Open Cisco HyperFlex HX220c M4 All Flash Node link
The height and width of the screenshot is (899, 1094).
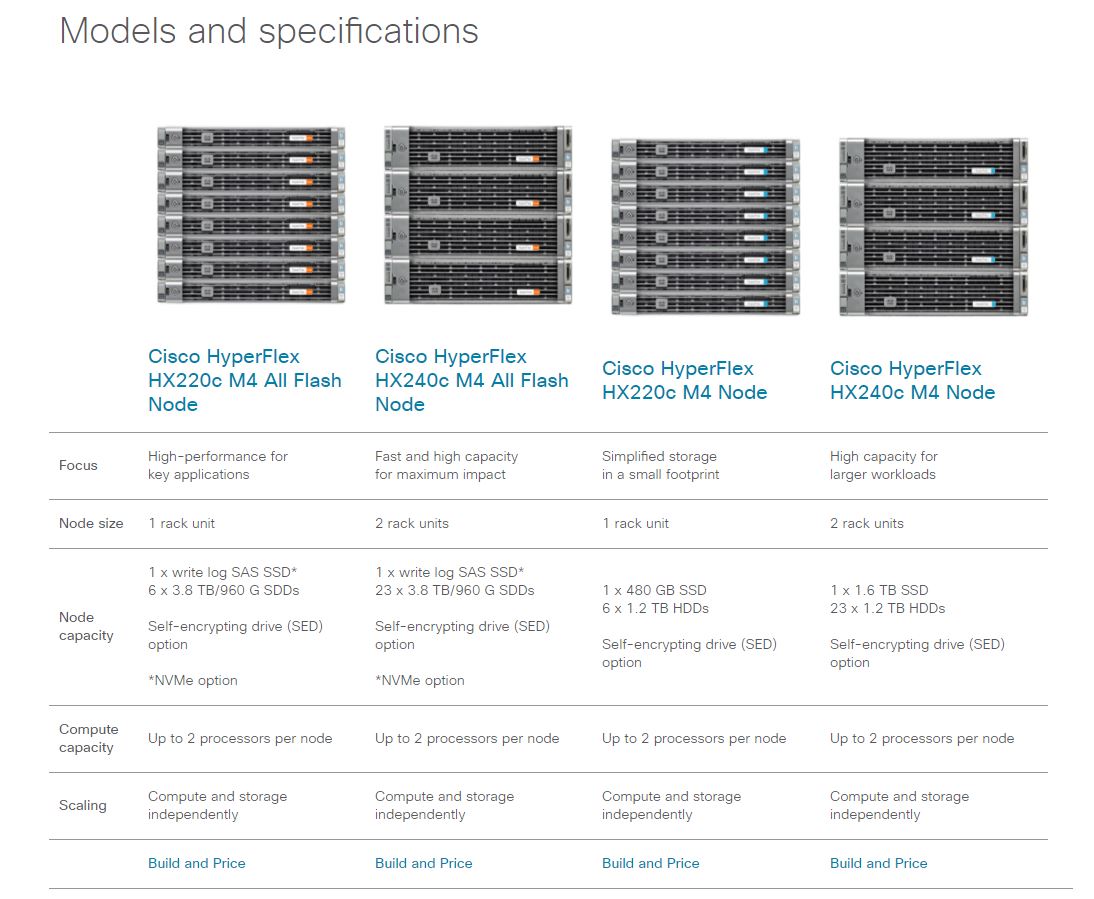pyautogui.click(x=245, y=380)
